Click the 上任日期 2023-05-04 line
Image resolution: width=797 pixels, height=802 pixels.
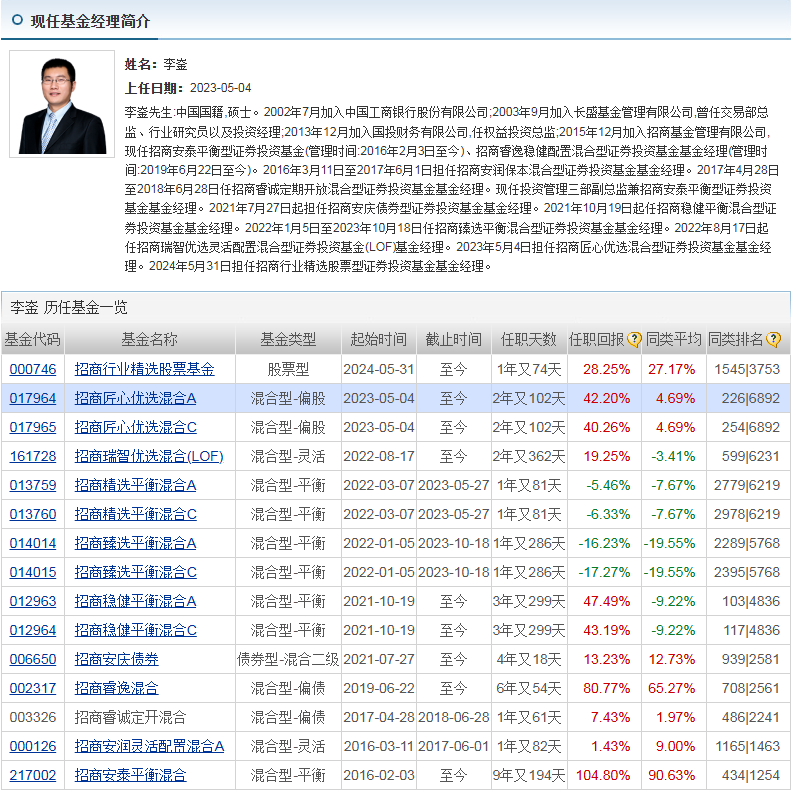188,88
